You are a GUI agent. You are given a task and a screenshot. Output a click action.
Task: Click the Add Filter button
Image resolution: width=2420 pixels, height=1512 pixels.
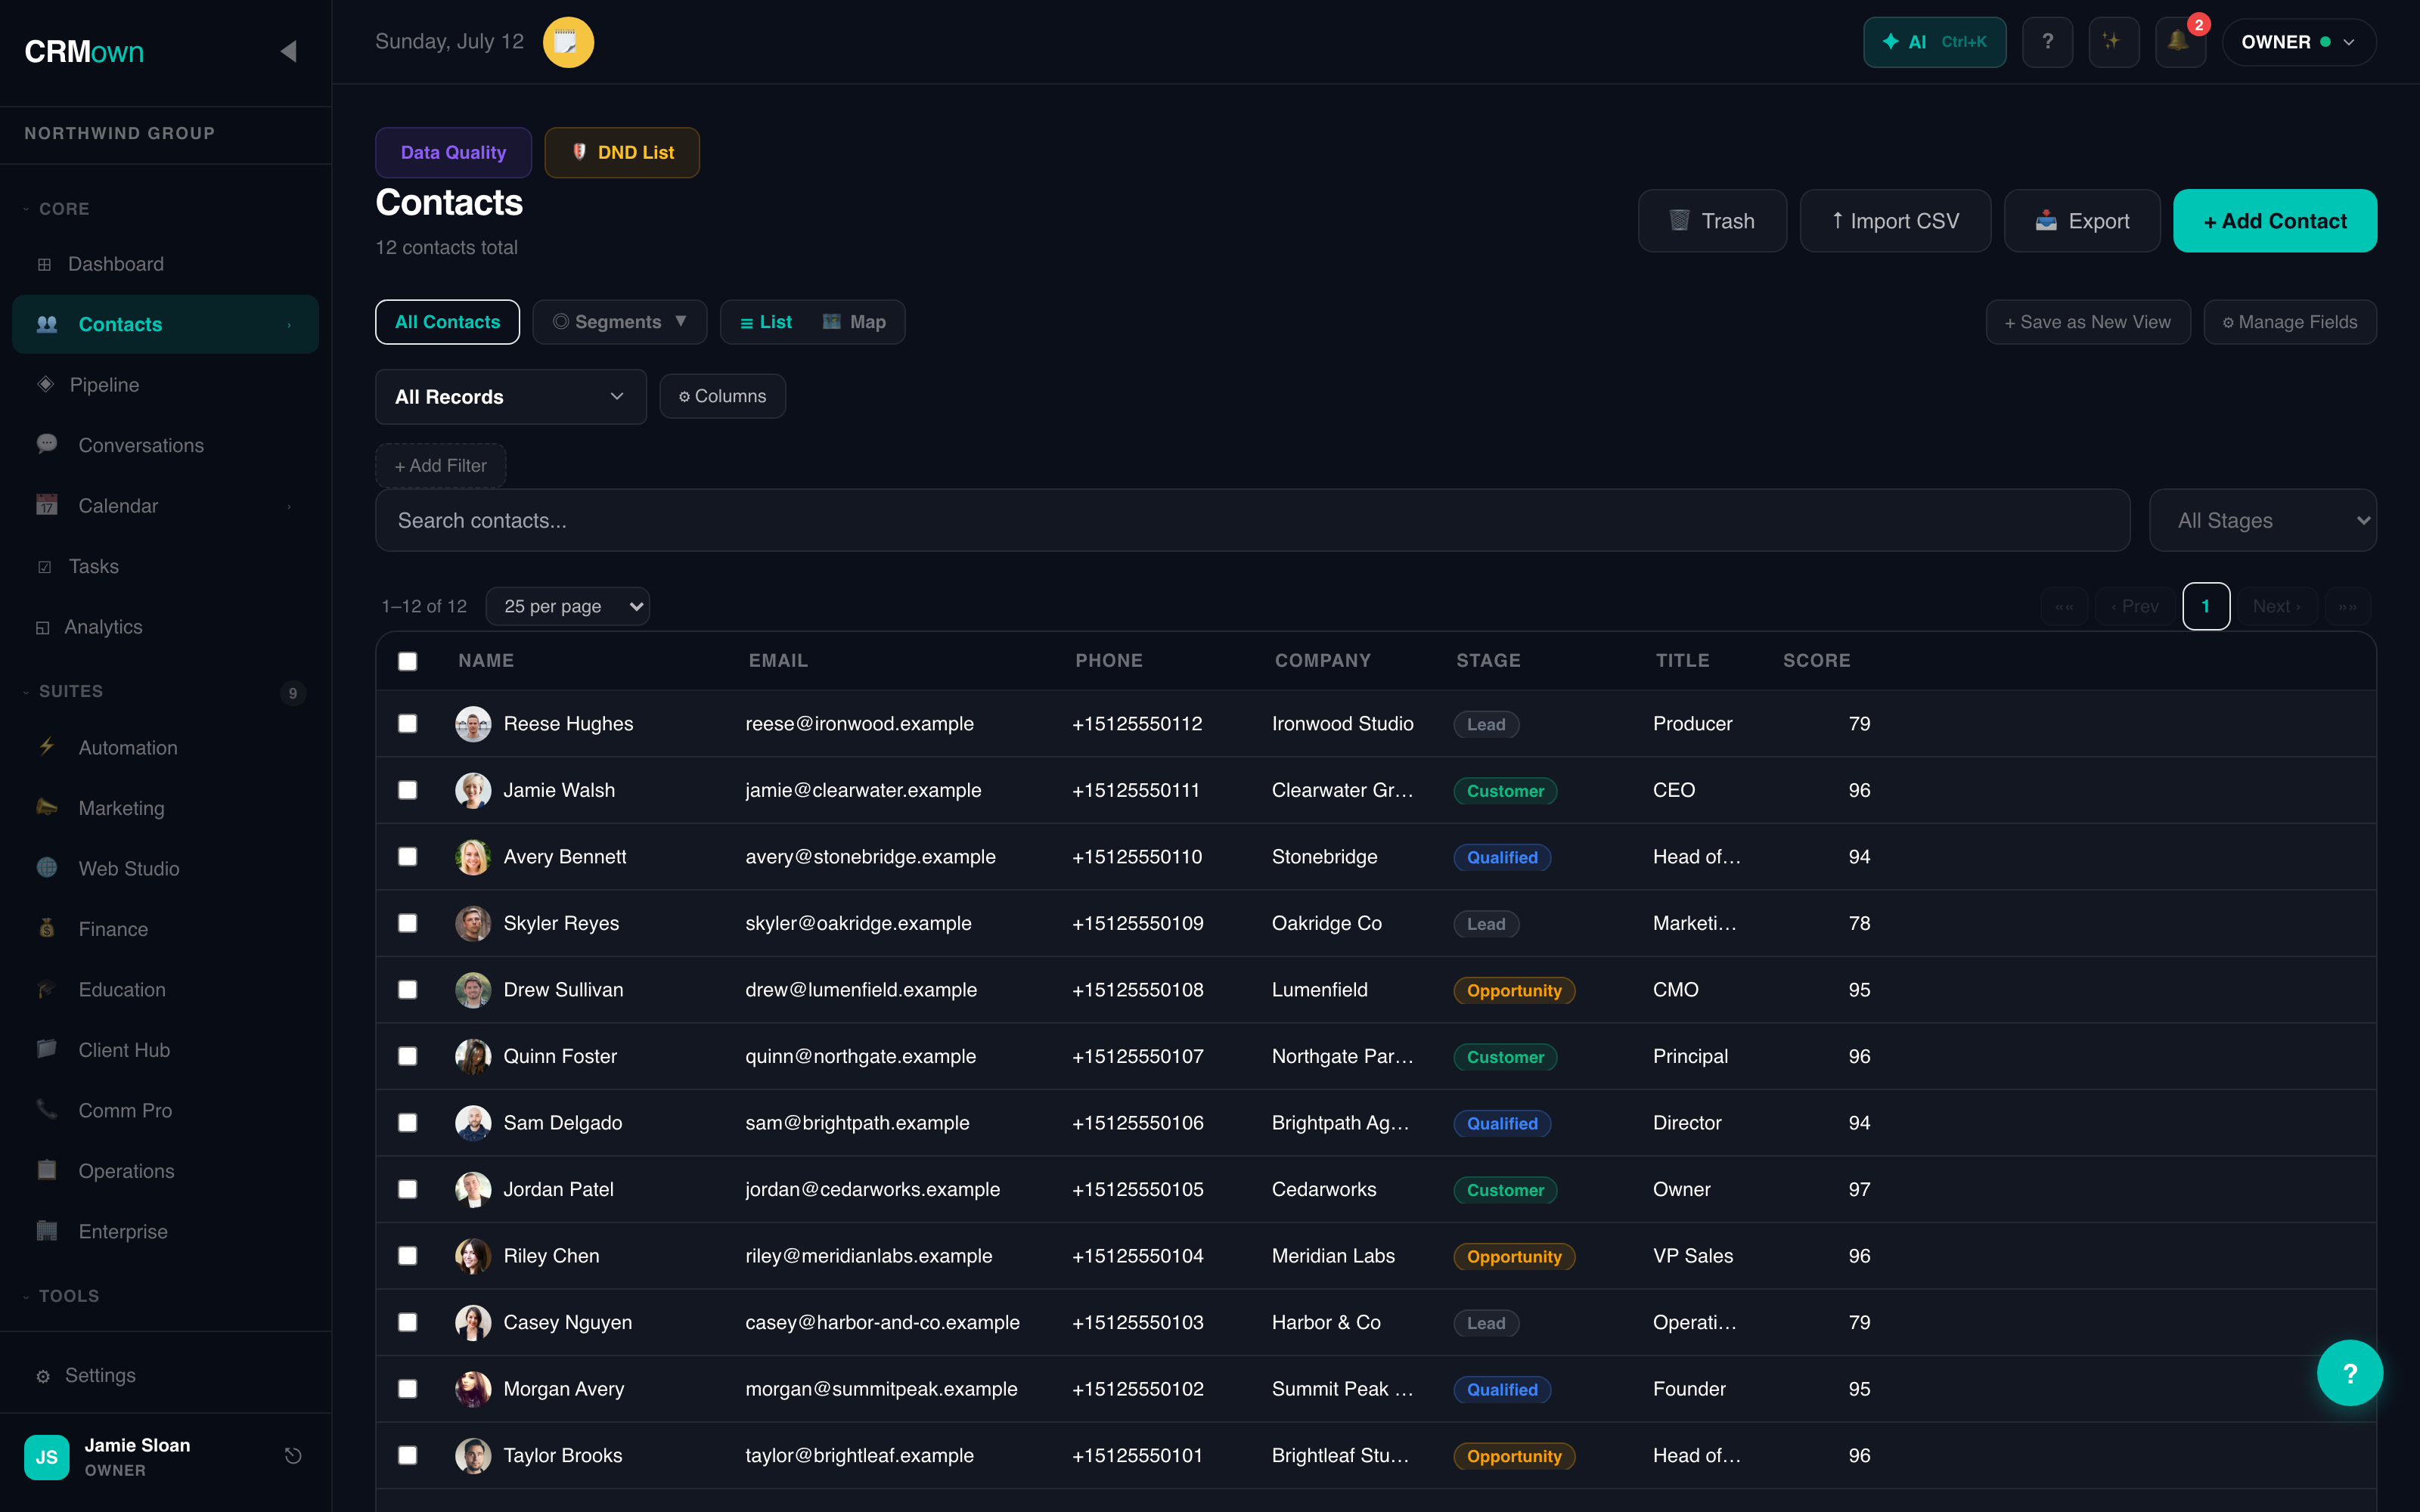[440, 466]
